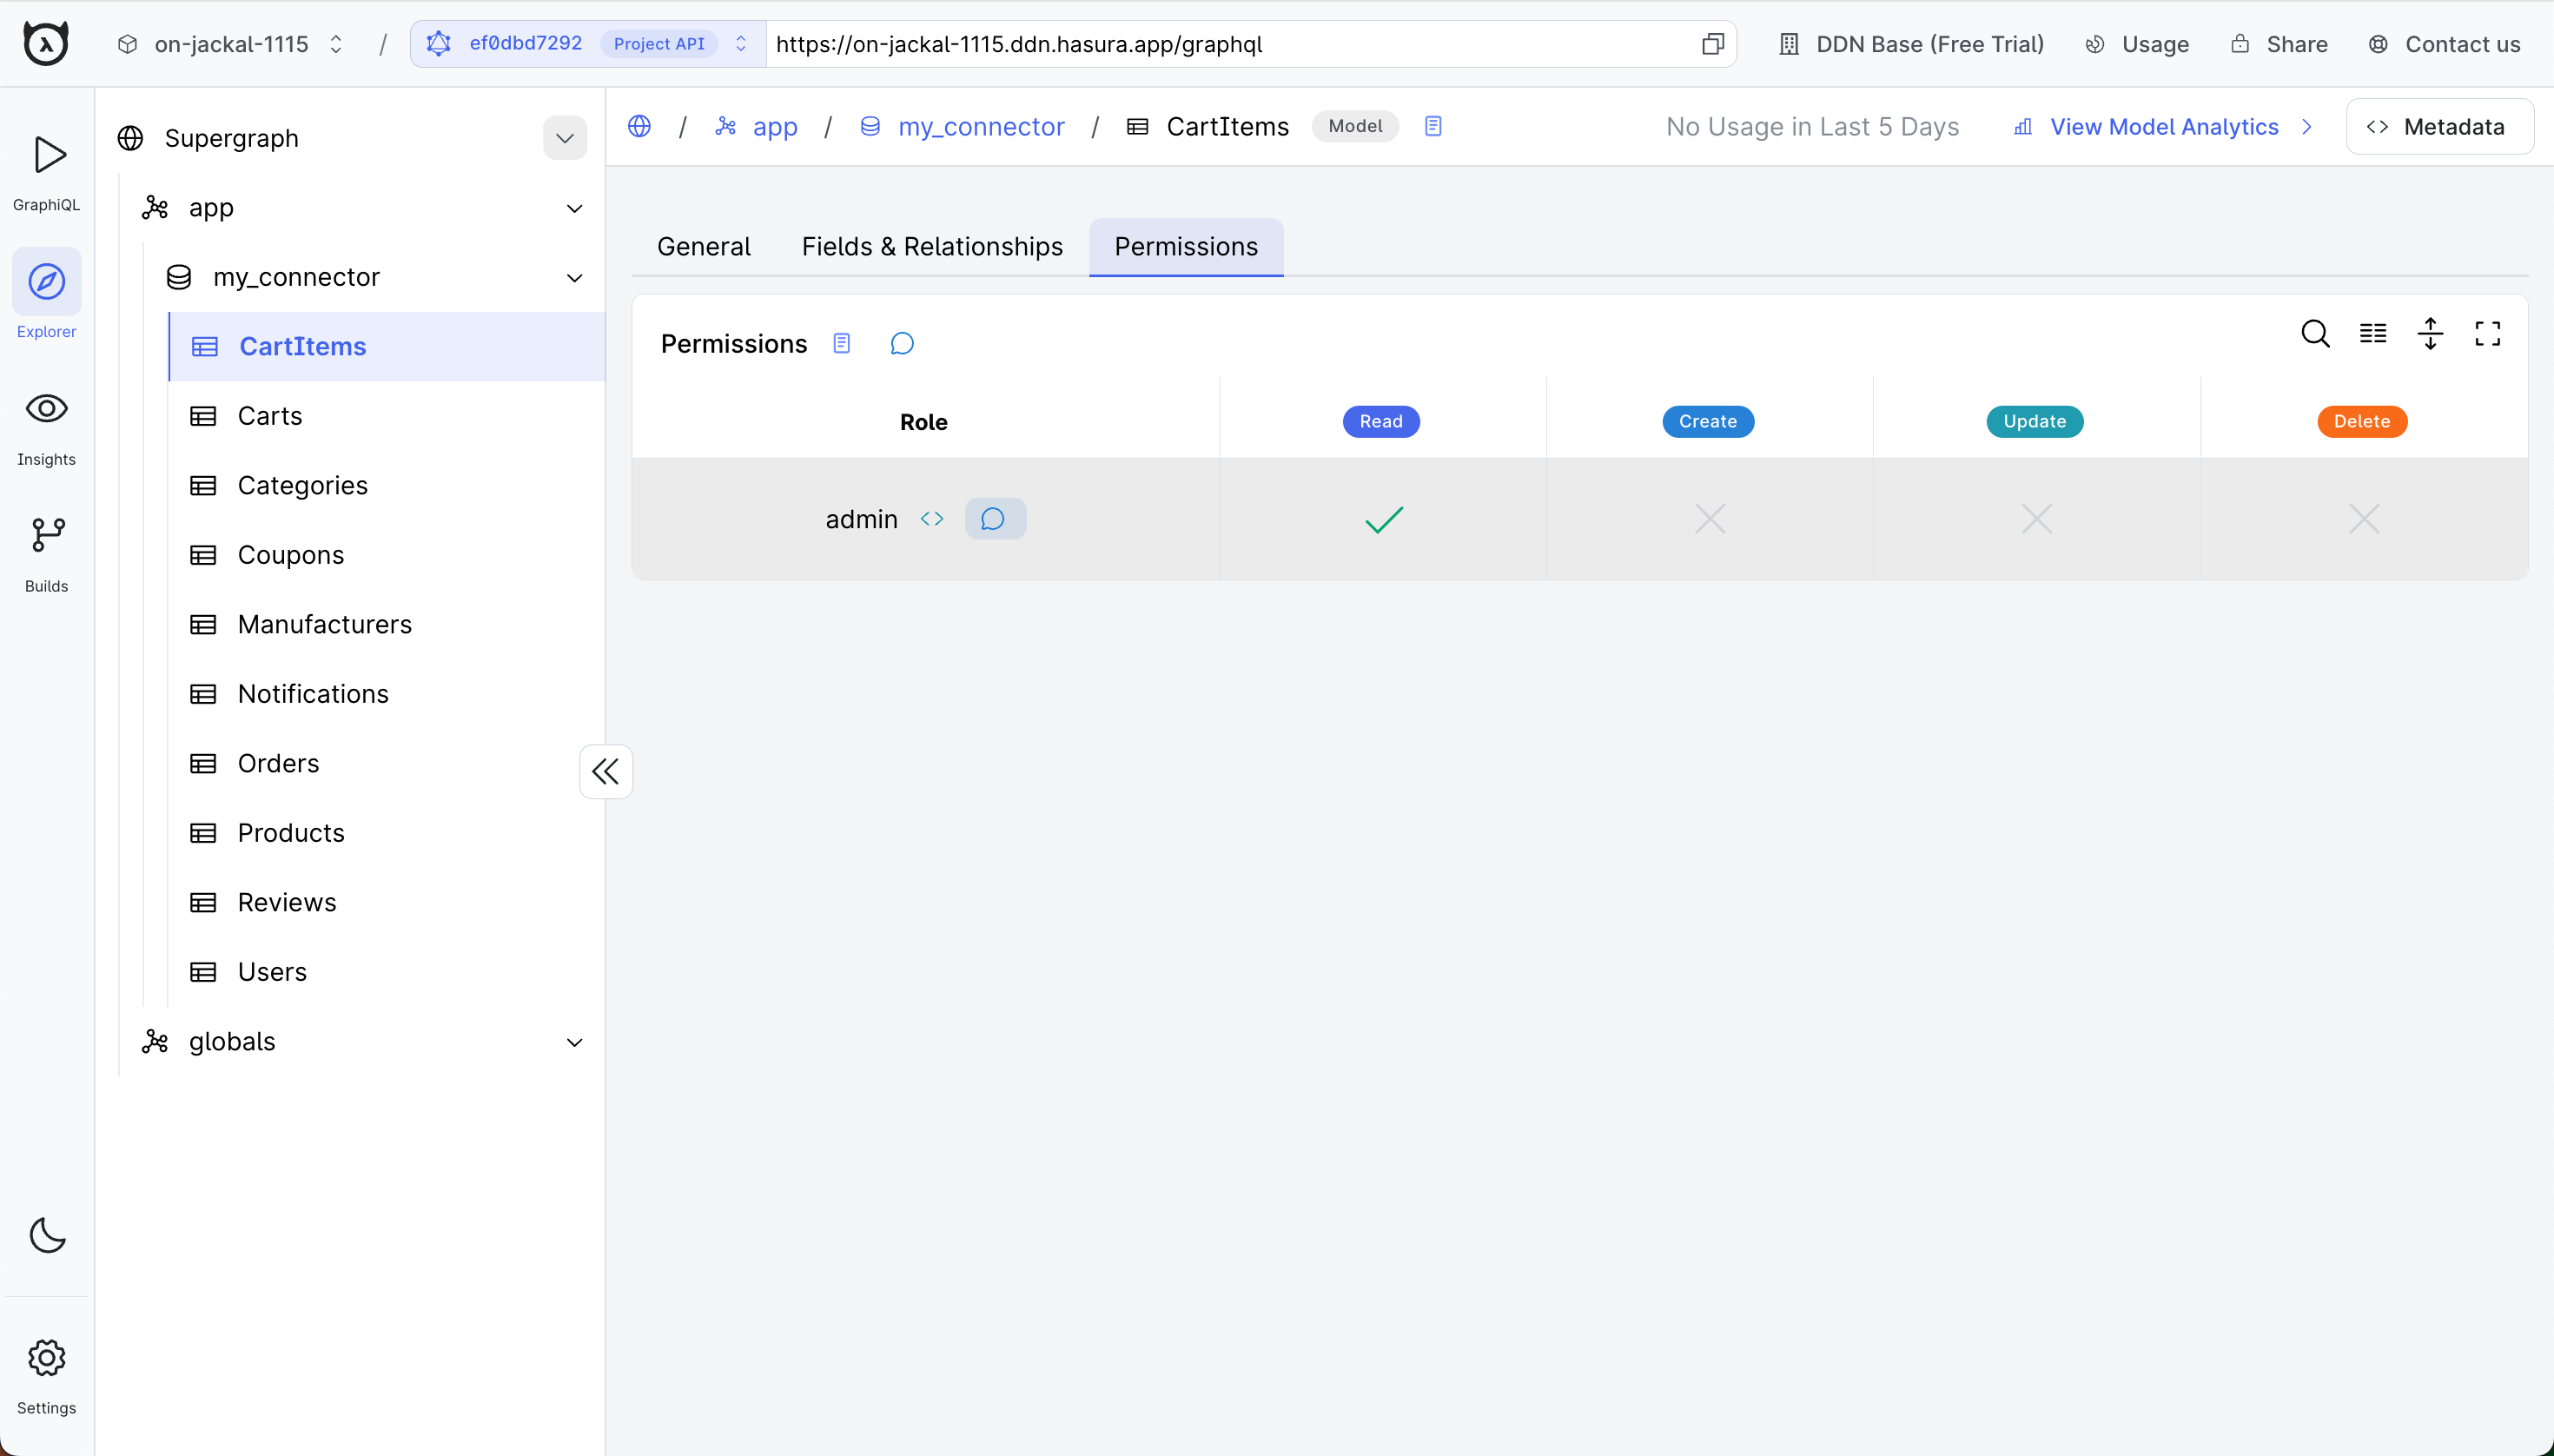The image size is (2554, 1456).
Task: Open admin role comment bubble
Action: point(994,518)
